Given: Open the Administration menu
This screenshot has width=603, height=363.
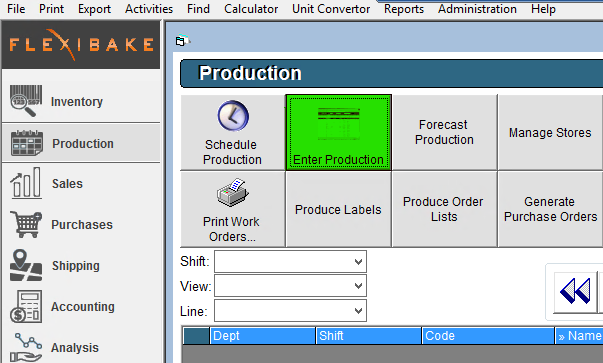Looking at the screenshot, I should coord(477,9).
